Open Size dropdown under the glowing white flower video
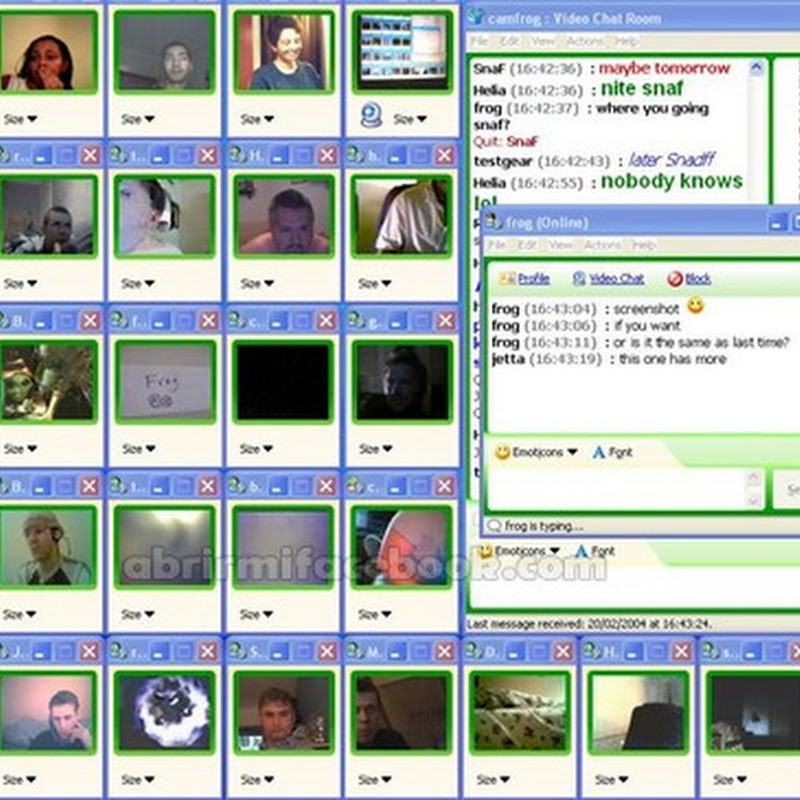Screen dimensions: 800x800 (x=138, y=779)
